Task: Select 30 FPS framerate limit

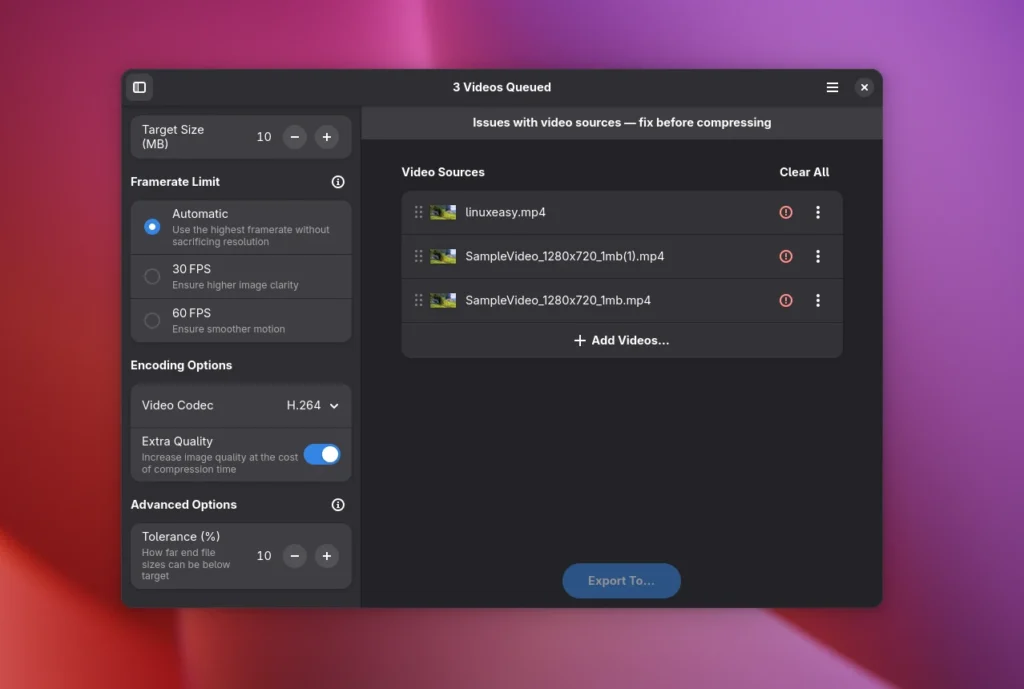Action: click(x=152, y=276)
